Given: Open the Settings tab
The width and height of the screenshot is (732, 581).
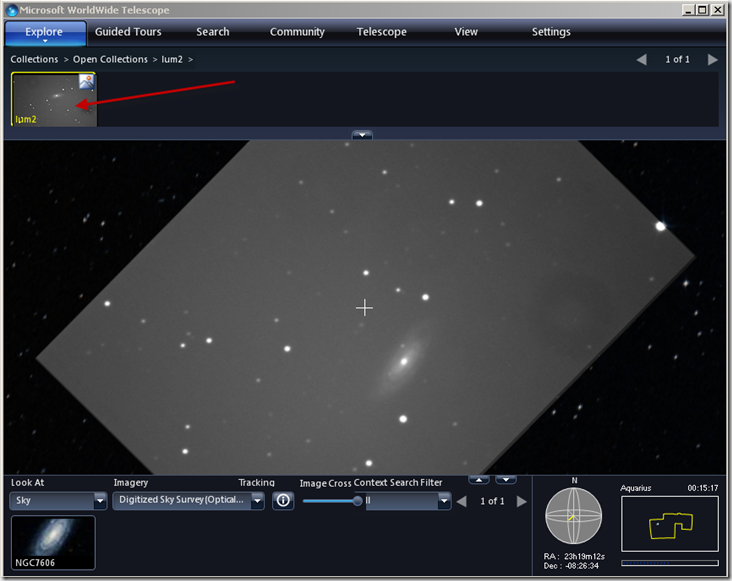Looking at the screenshot, I should [x=551, y=32].
